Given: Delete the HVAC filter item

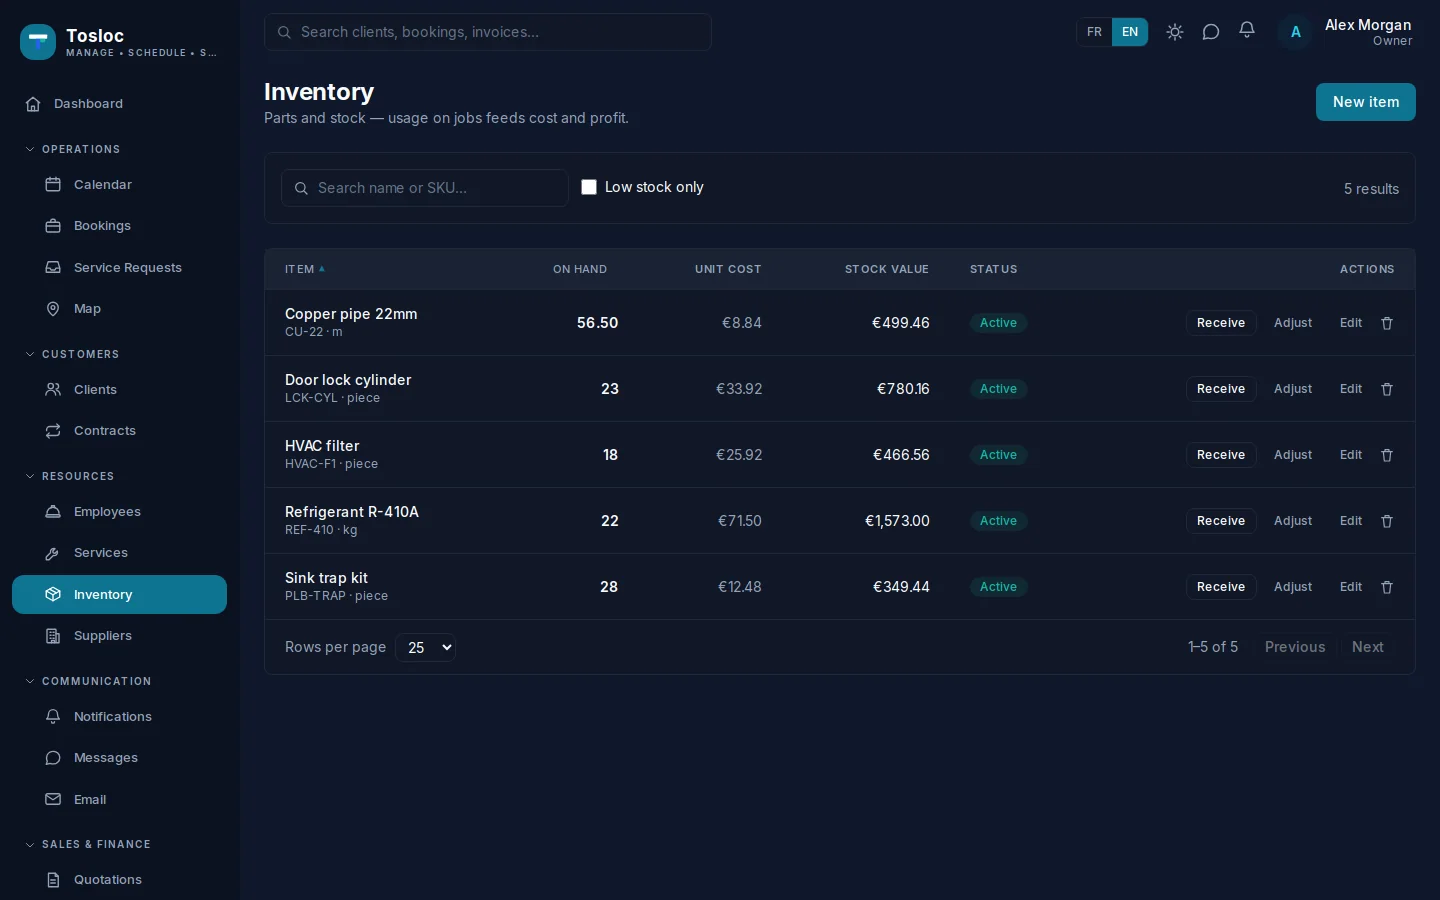Looking at the screenshot, I should pos(1387,455).
